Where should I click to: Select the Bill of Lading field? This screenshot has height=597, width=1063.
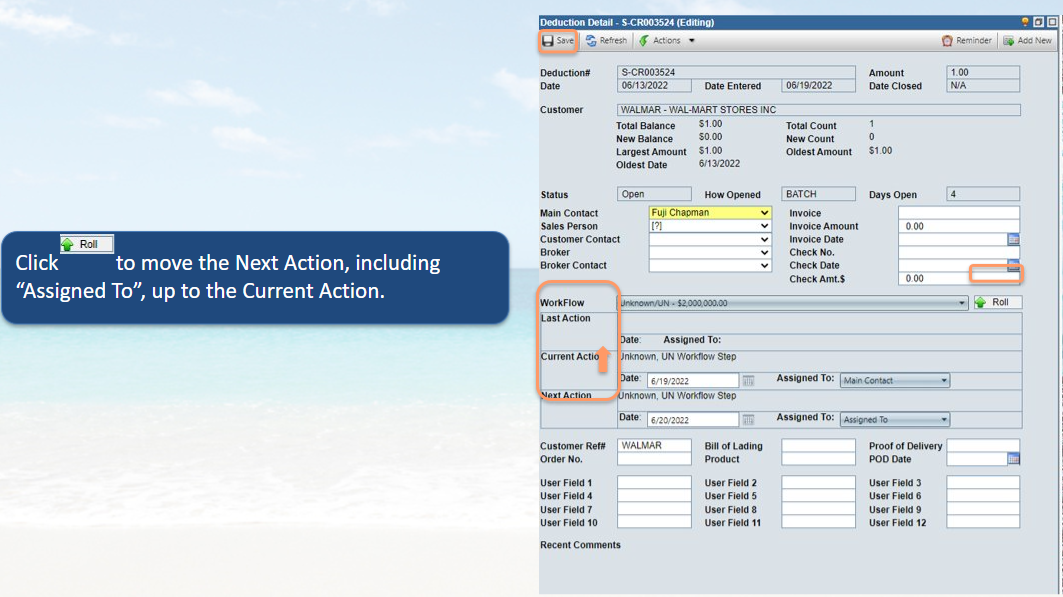pyautogui.click(x=818, y=446)
